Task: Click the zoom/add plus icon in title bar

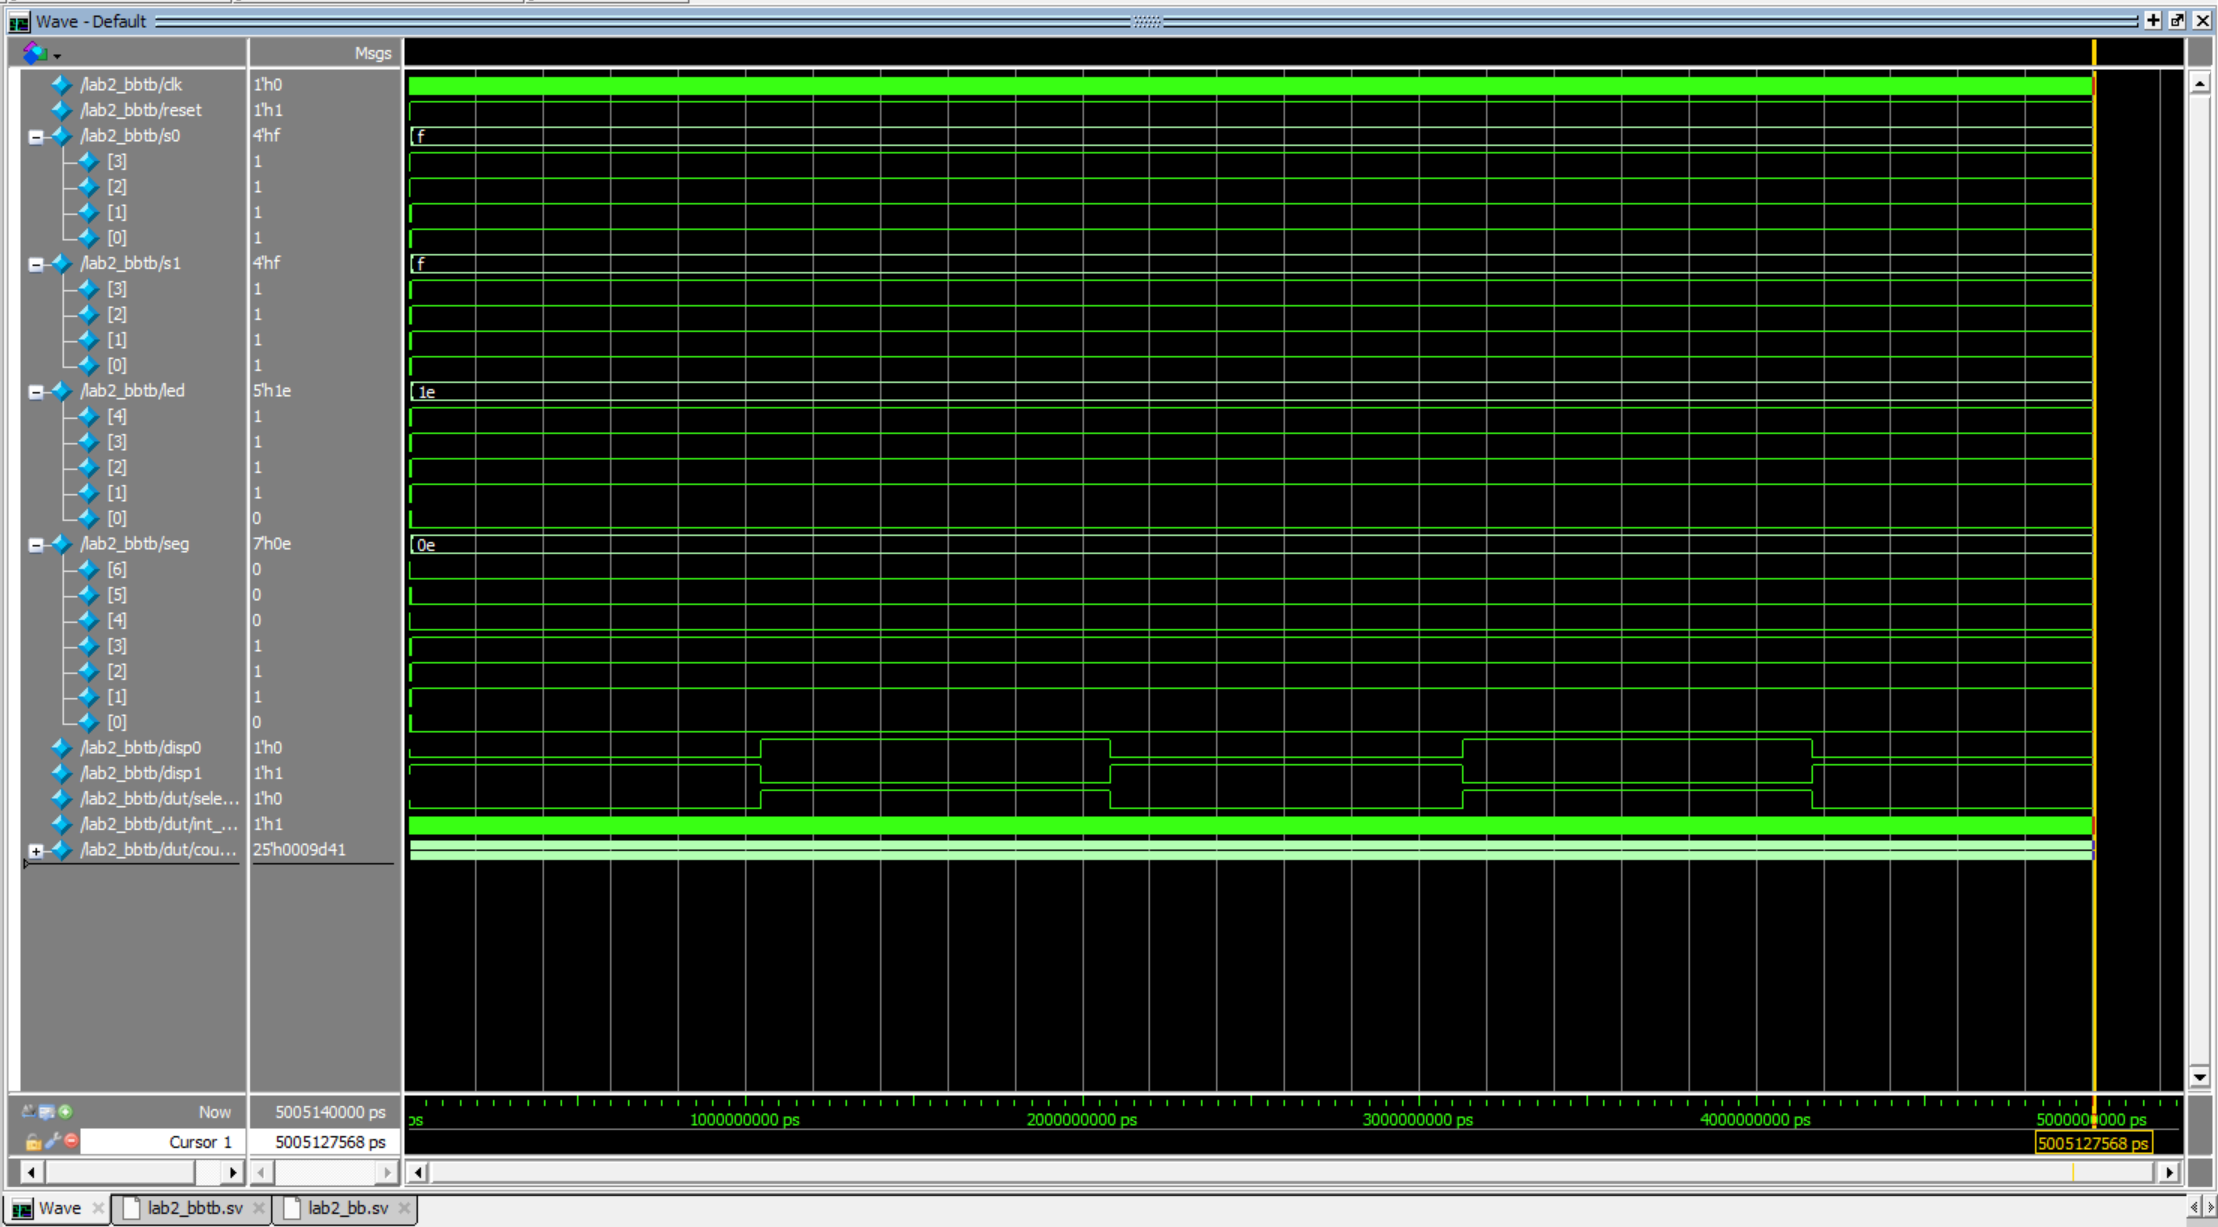Action: [2153, 20]
